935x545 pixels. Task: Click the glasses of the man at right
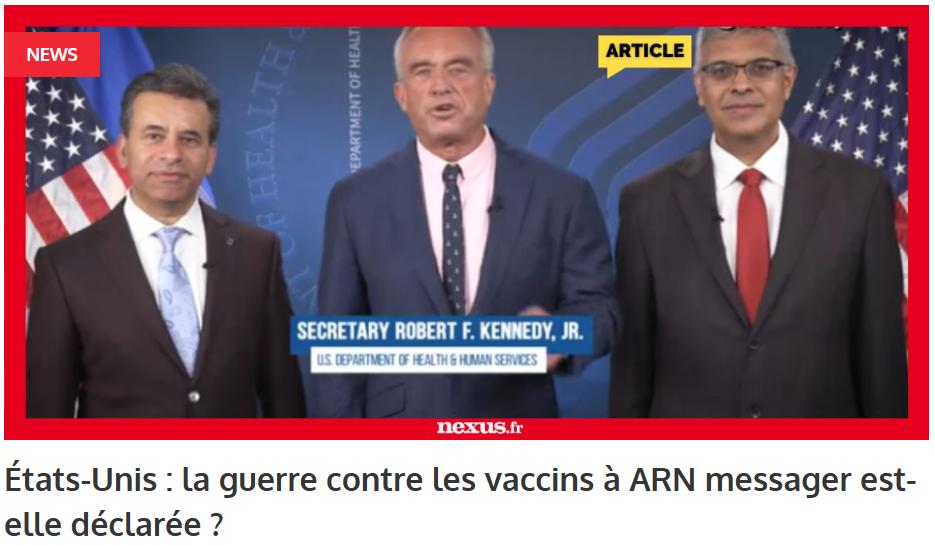click(743, 70)
